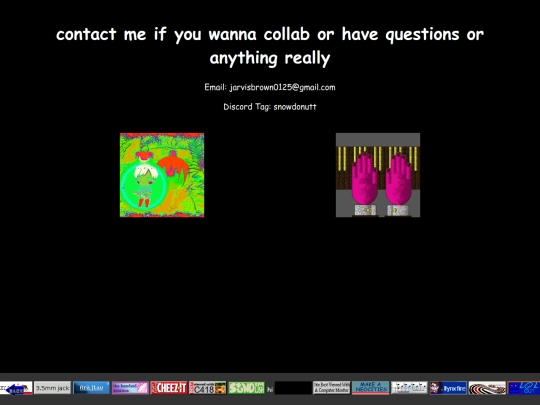Click the solid black web badge
Image resolution: width=540 pixels, height=405 pixels.
293,388
